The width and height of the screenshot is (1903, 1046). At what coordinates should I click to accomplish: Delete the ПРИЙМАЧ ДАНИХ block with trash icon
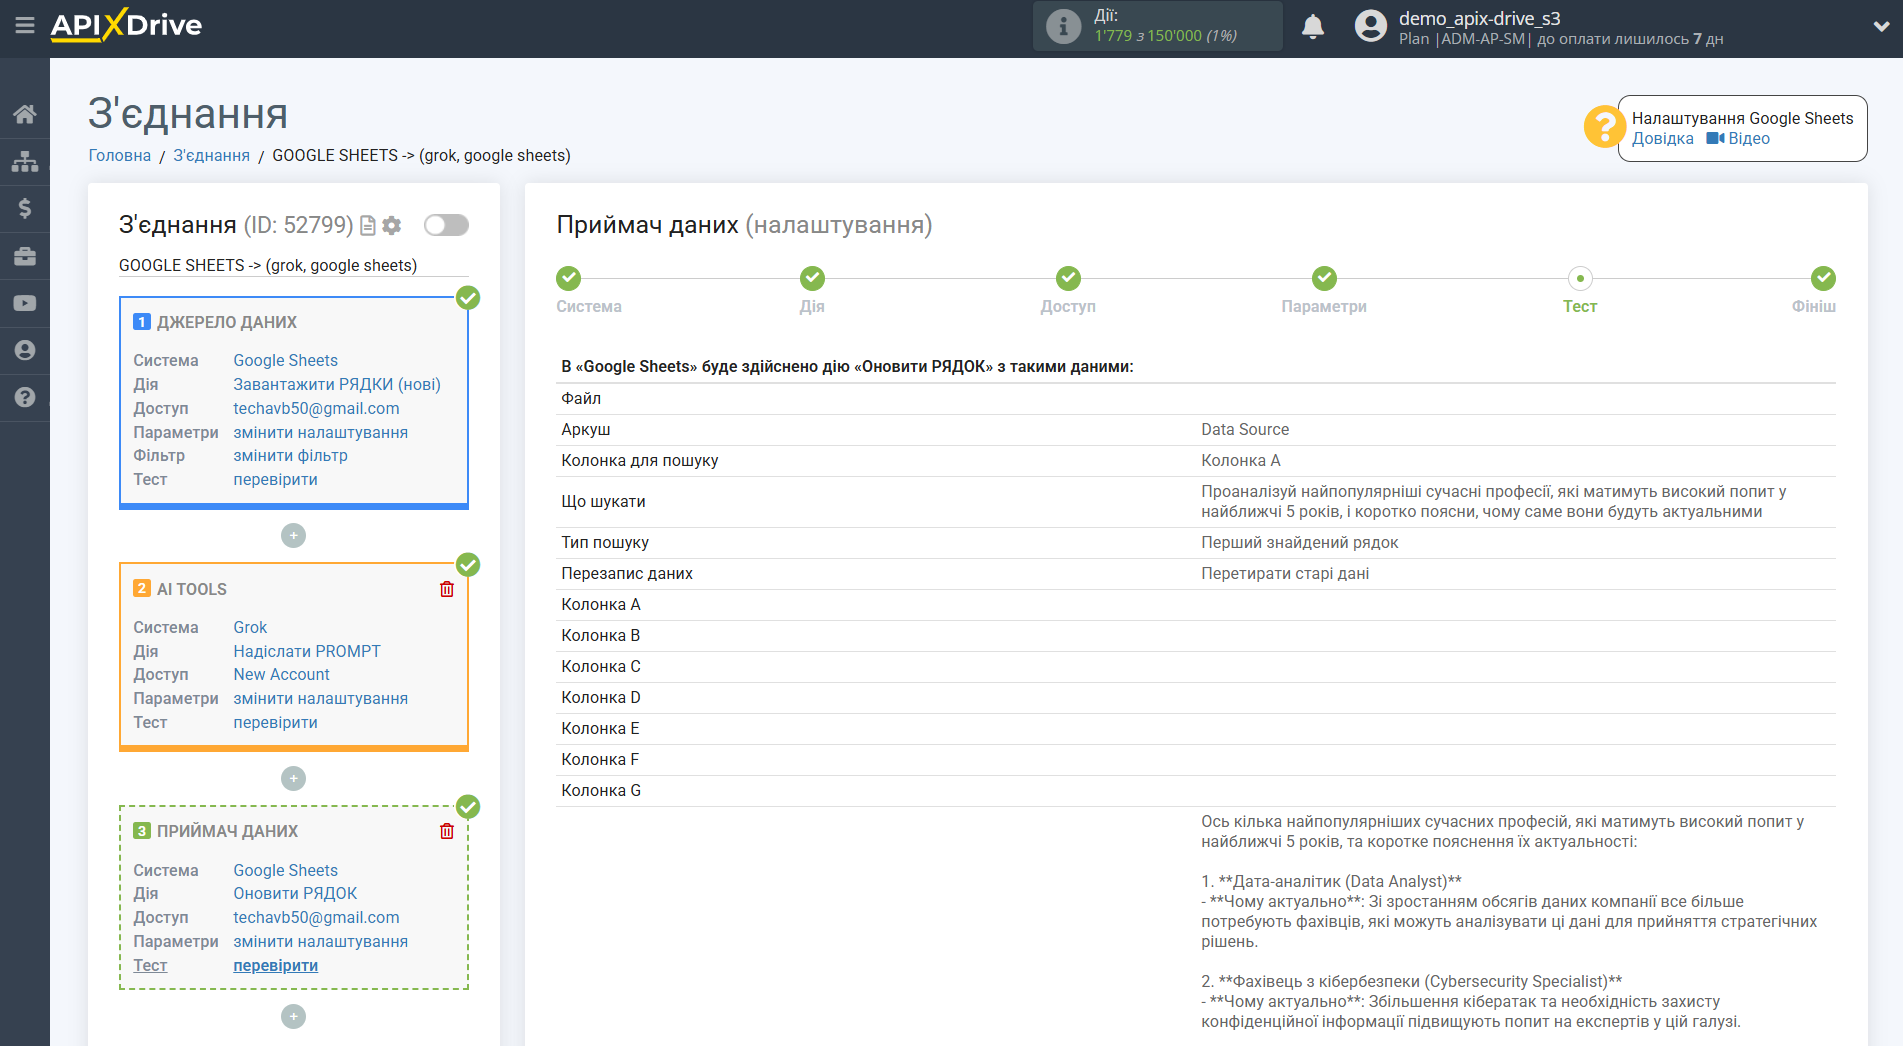point(447,831)
